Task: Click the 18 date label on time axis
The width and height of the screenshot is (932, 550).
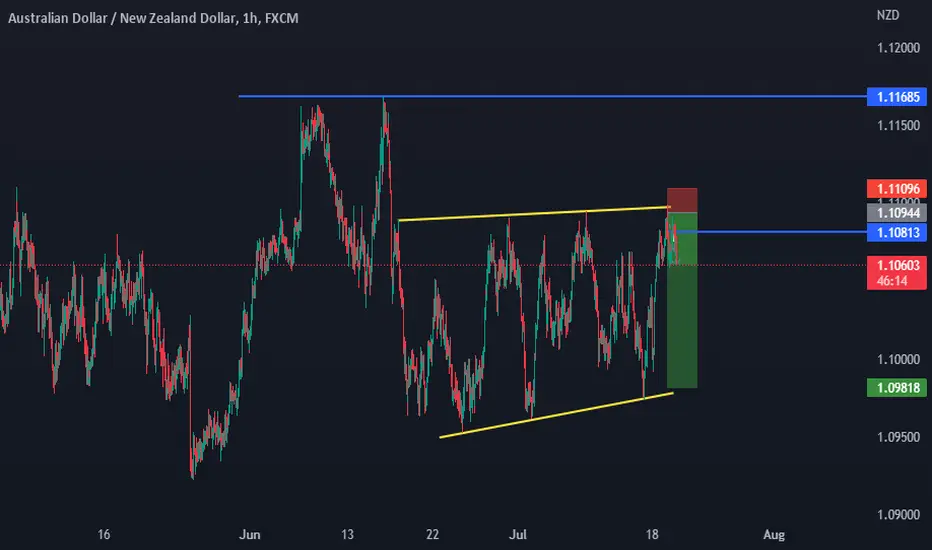Action: tap(652, 535)
